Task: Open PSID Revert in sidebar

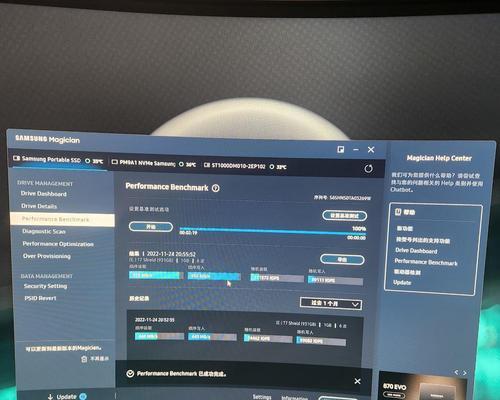Action: point(40,298)
